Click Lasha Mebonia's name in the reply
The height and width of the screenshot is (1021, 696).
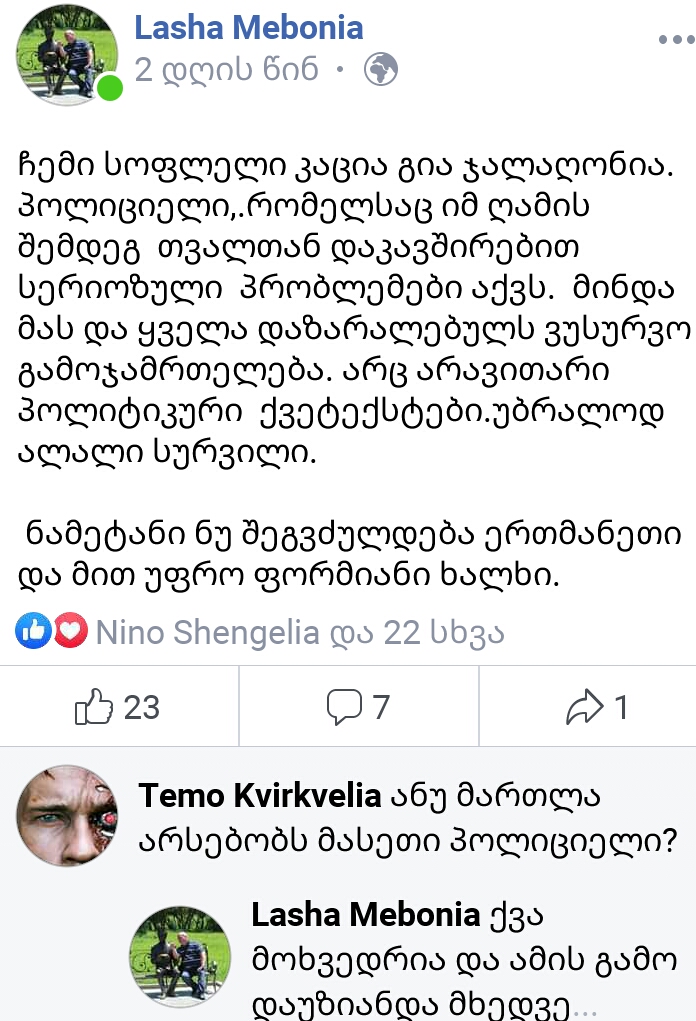click(x=366, y=914)
